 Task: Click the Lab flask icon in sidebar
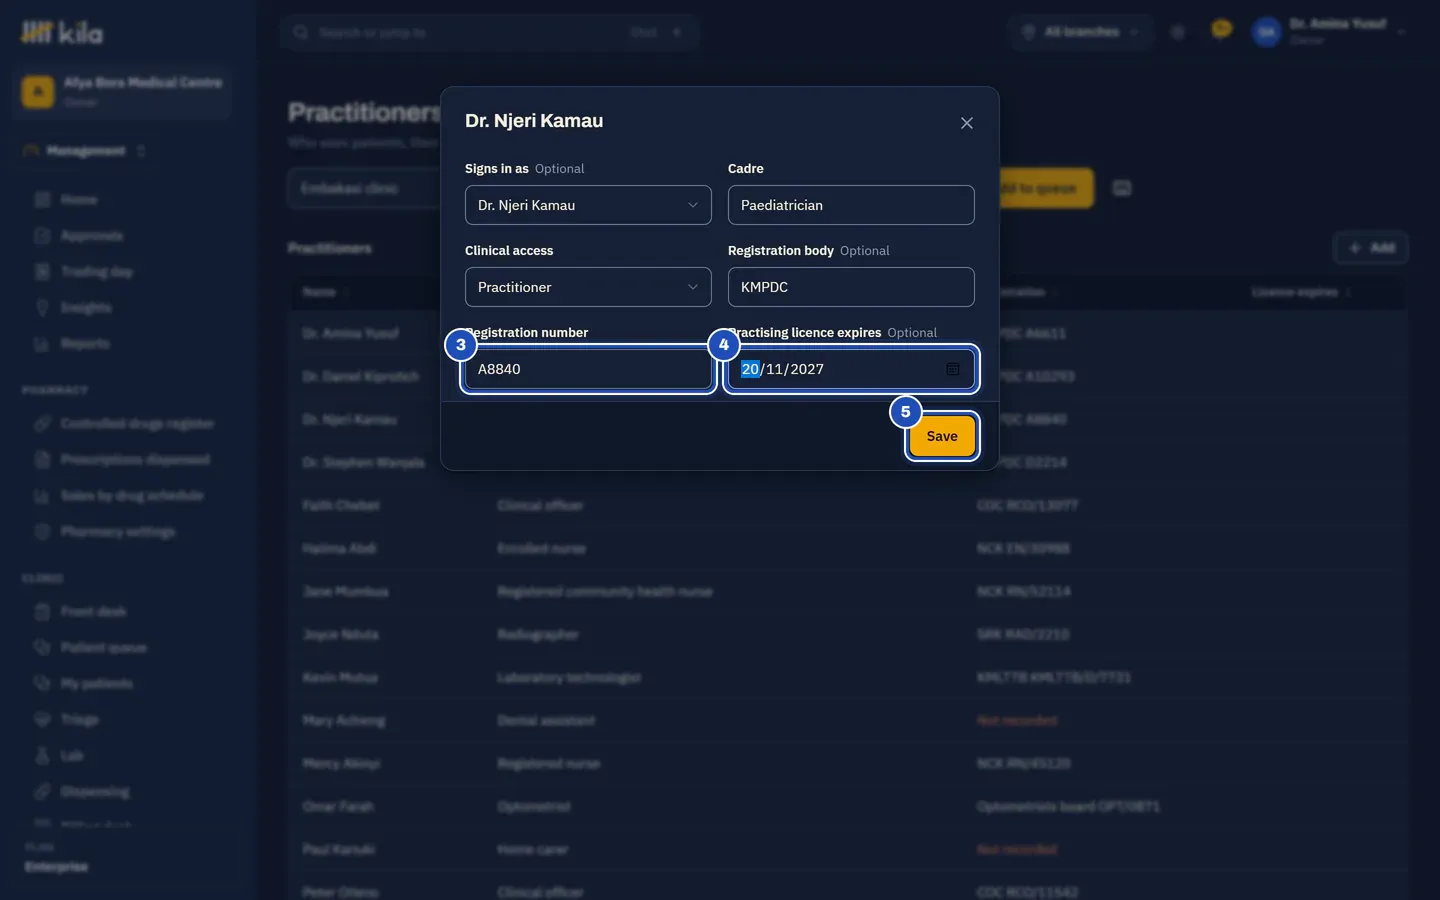click(x=42, y=756)
